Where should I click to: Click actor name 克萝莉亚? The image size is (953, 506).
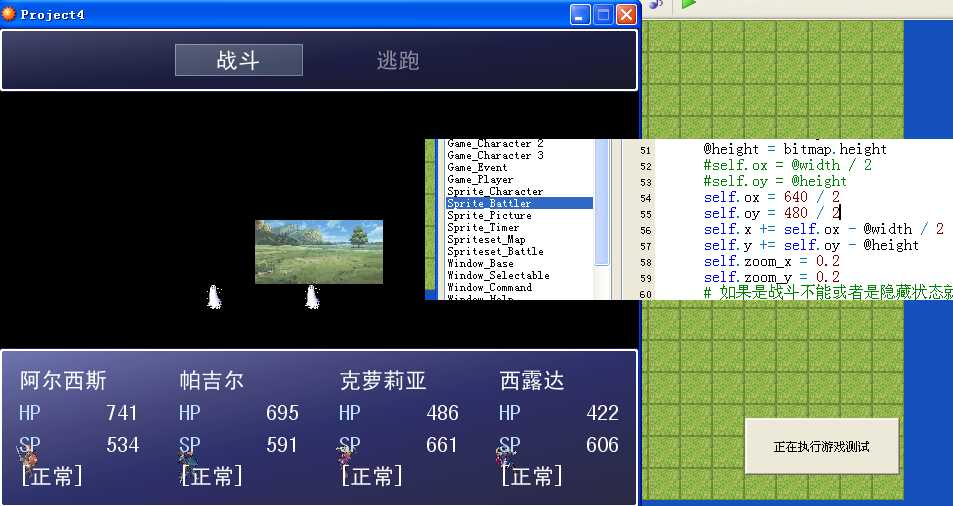click(383, 381)
